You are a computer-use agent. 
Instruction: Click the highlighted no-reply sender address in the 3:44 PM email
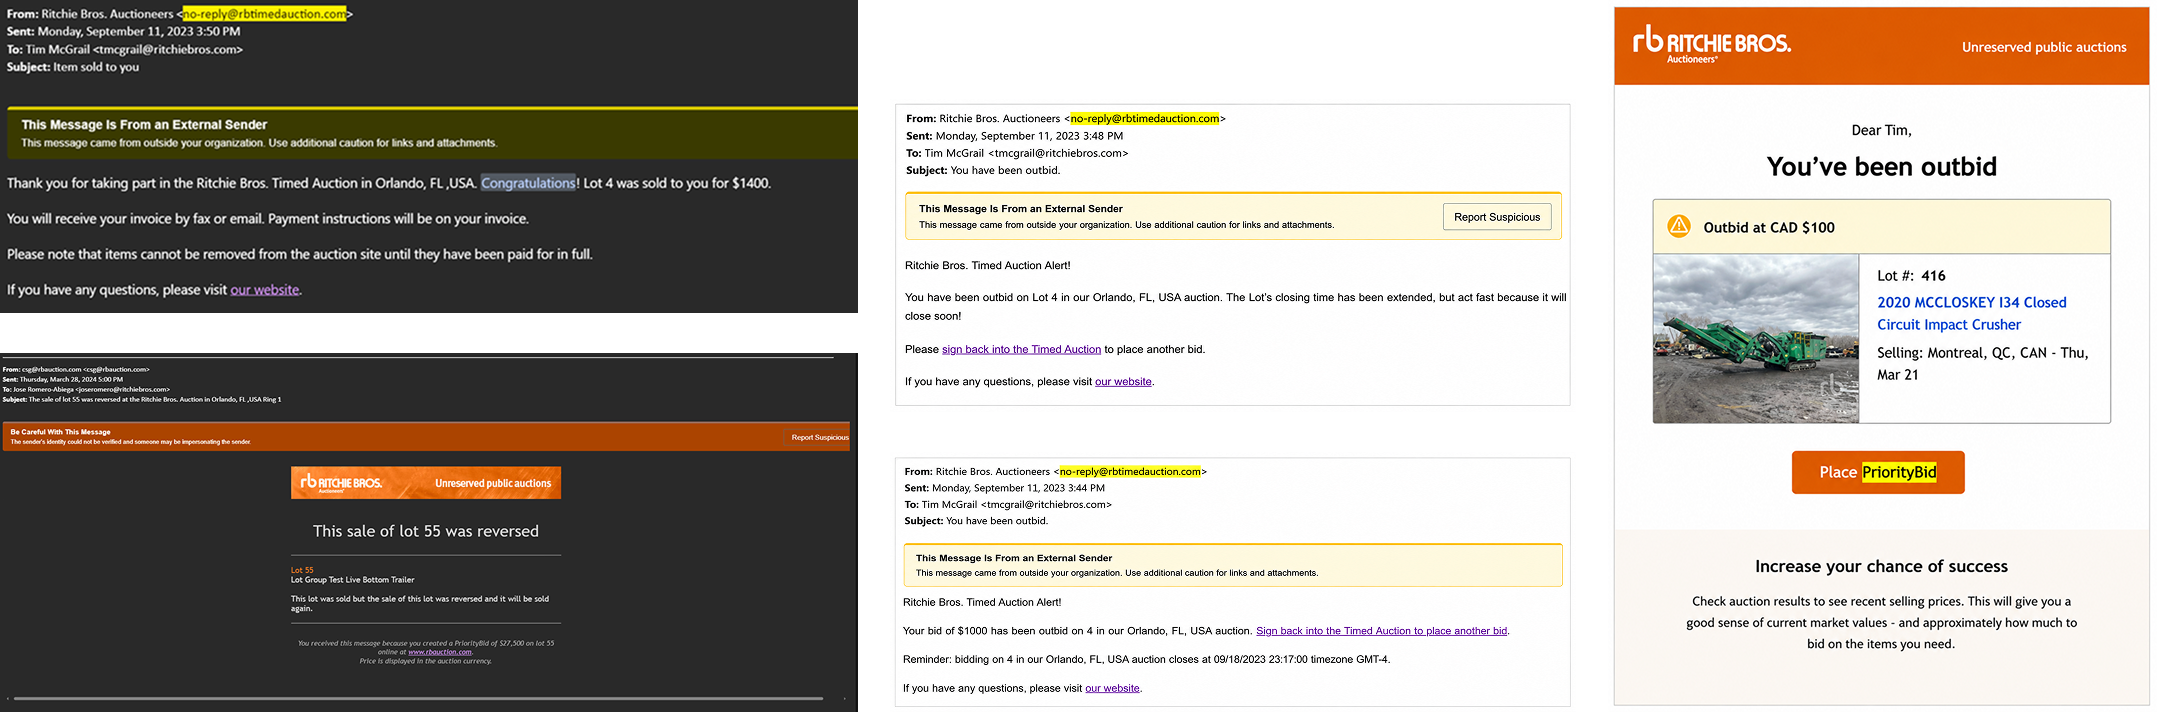1130,471
